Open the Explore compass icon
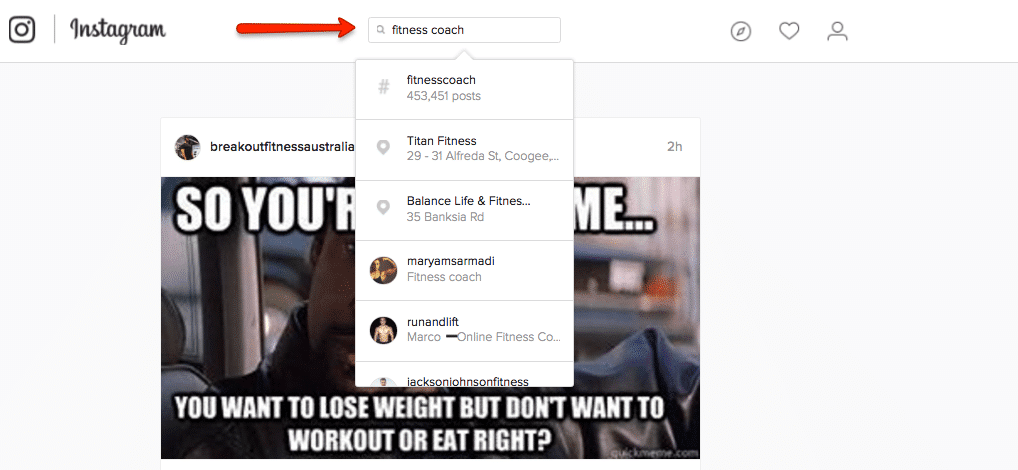Viewport: 1018px width, 470px height. 740,31
